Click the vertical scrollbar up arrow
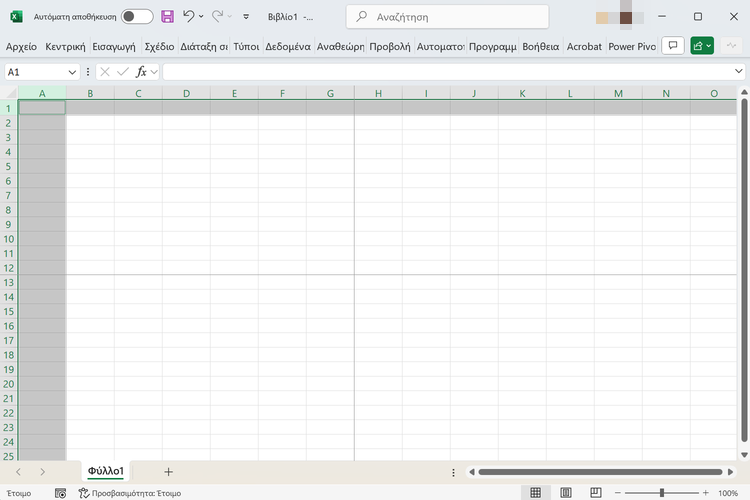 pos(744,92)
